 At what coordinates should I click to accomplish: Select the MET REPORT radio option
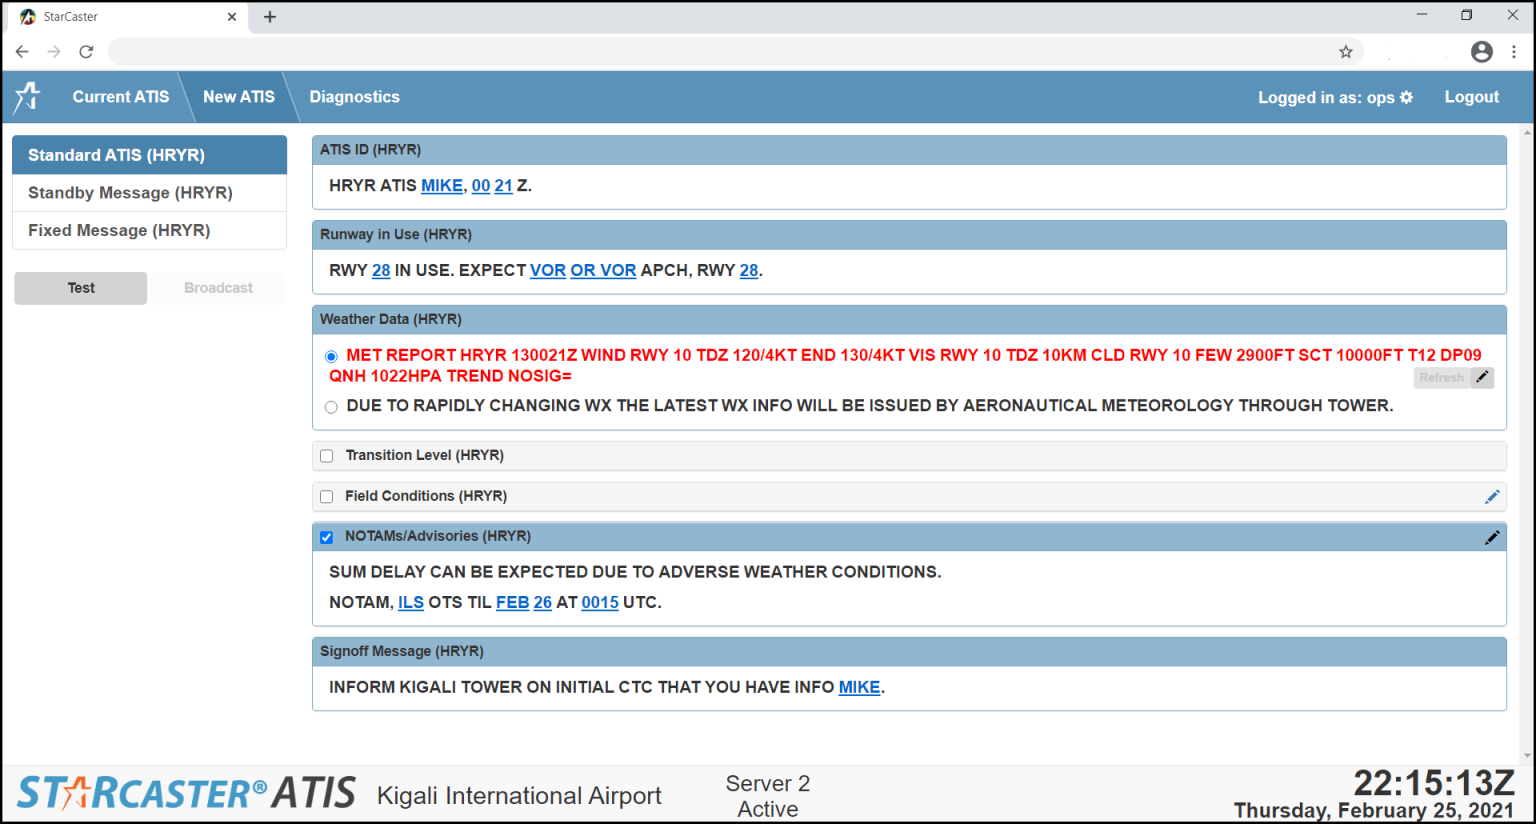(331, 356)
